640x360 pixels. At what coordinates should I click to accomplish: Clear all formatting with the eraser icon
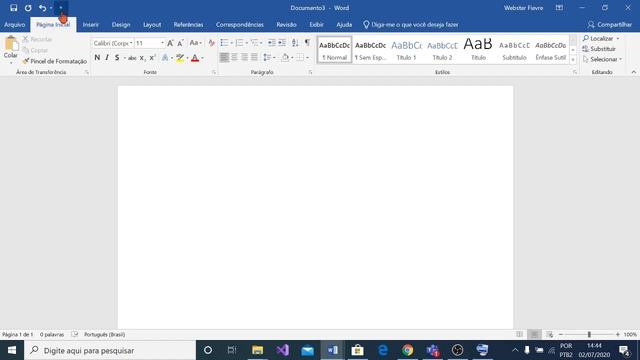[211, 43]
